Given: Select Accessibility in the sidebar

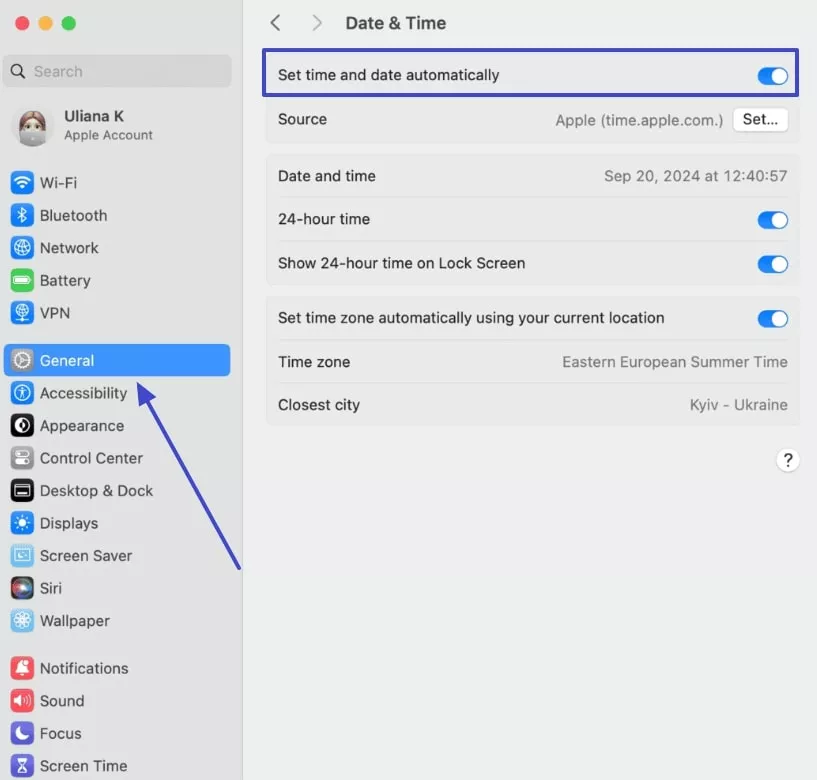Looking at the screenshot, I should 80,393.
